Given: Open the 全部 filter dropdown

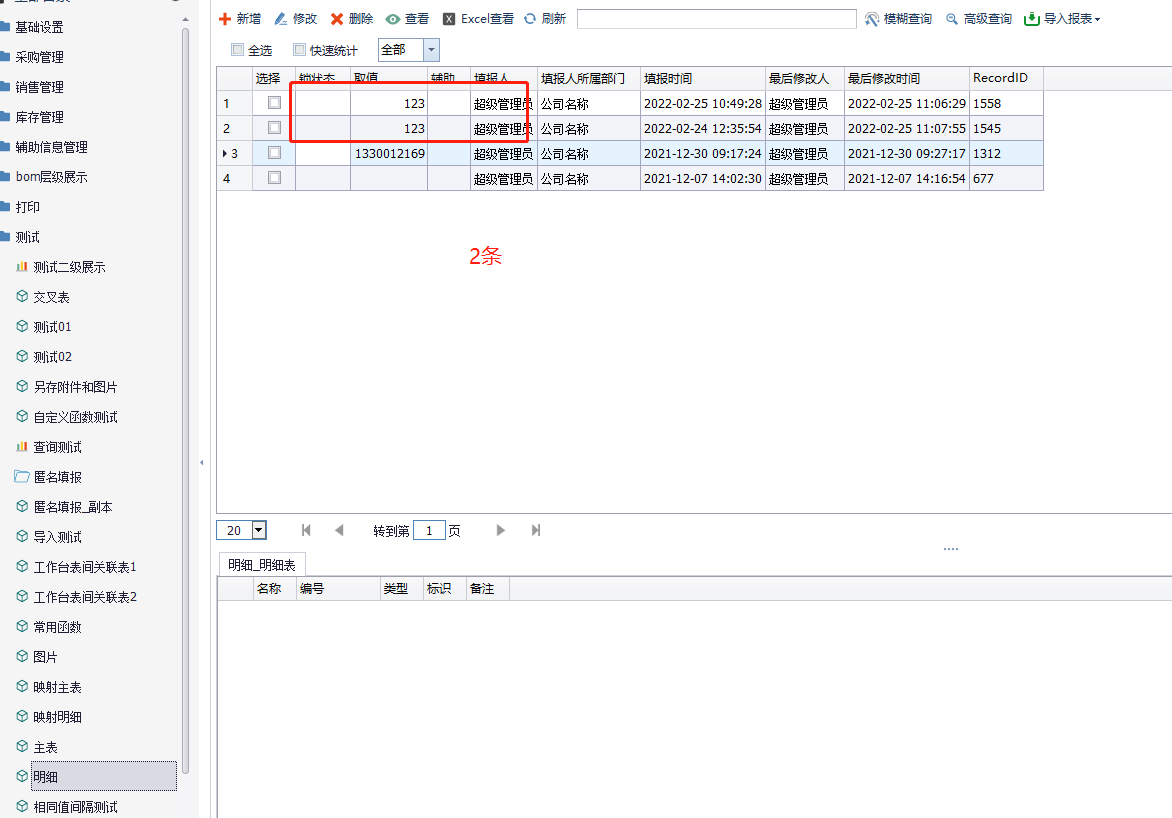Looking at the screenshot, I should [431, 50].
